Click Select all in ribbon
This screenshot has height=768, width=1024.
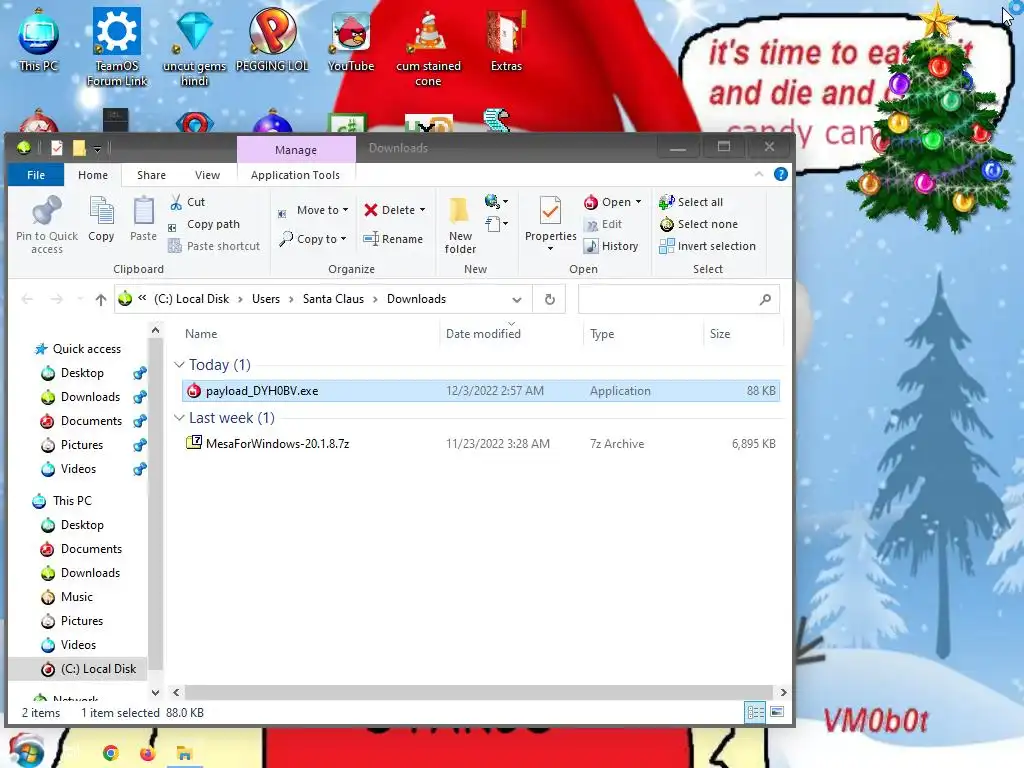691,202
